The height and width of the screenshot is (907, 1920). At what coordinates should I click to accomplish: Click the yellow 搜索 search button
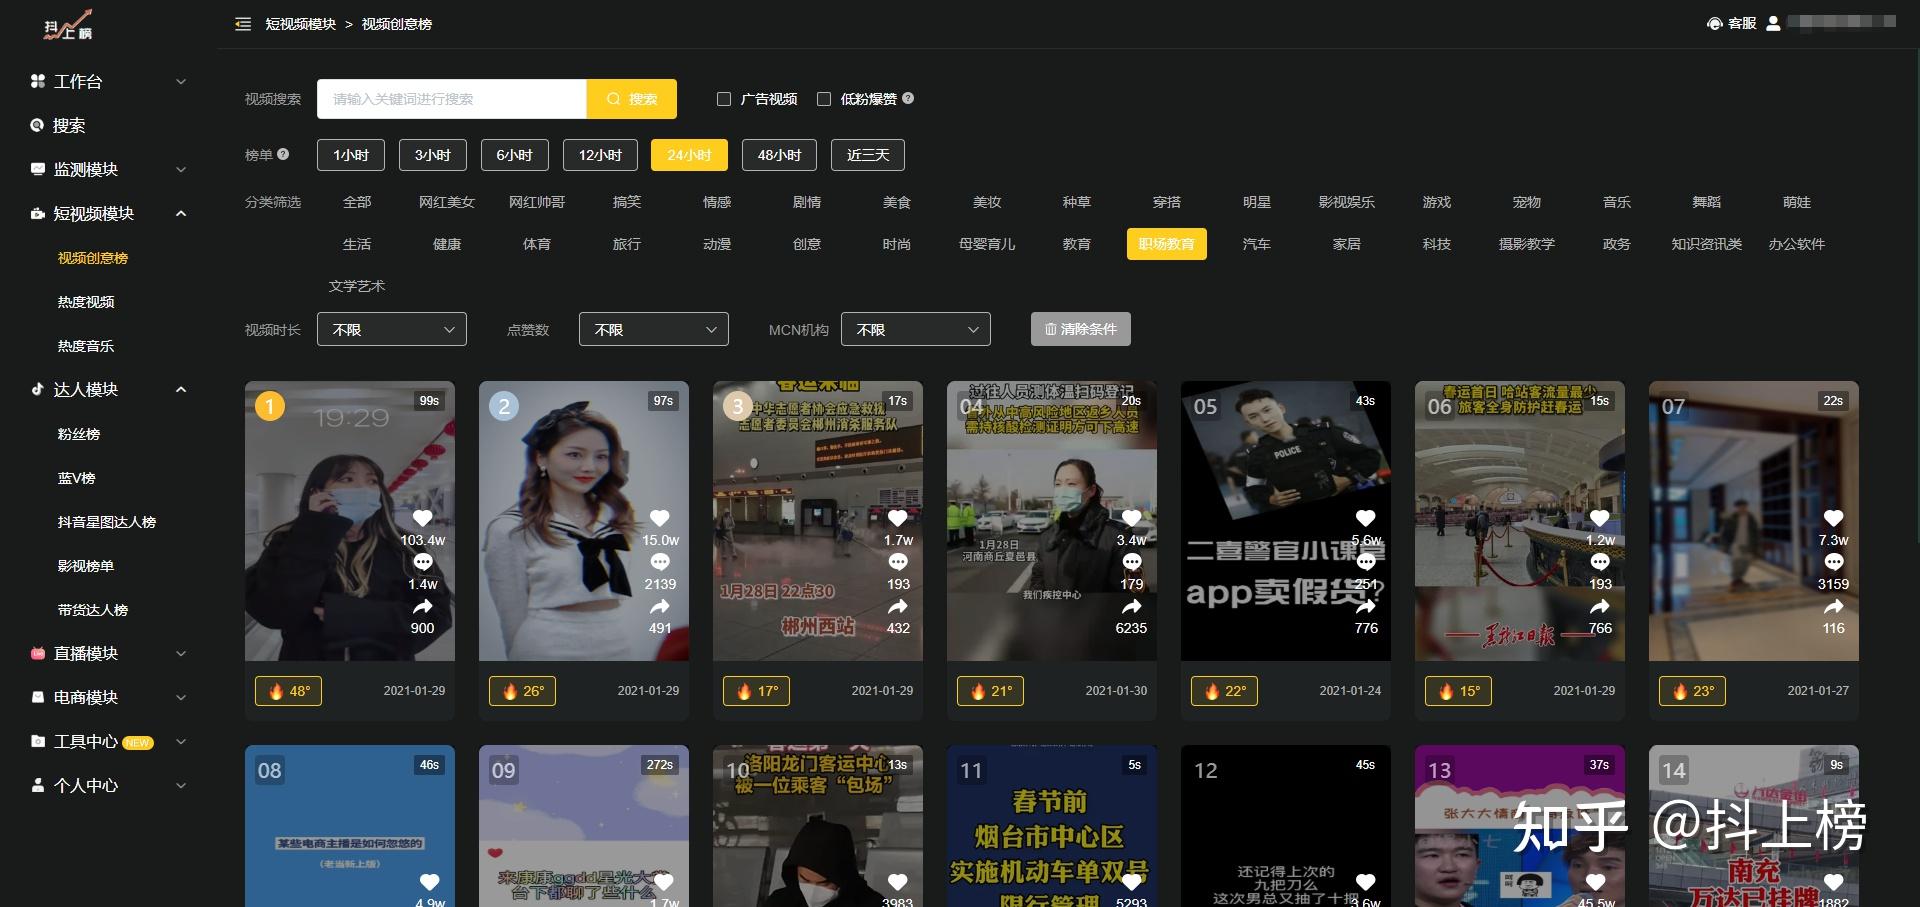pos(632,99)
